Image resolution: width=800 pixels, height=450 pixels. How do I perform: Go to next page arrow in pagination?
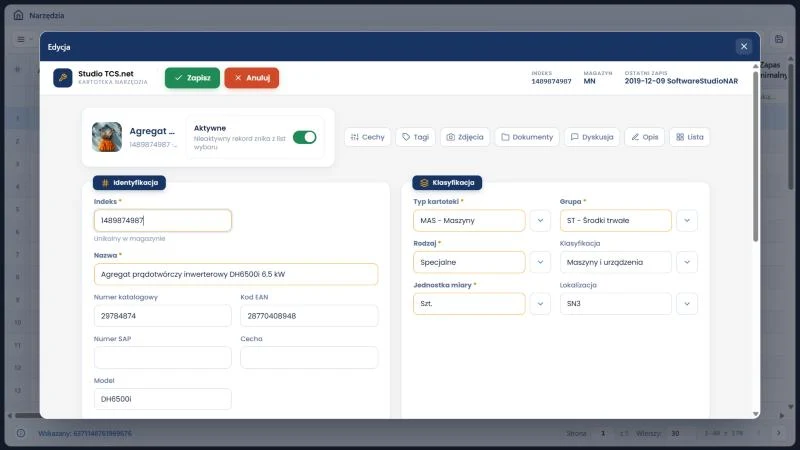pos(779,433)
